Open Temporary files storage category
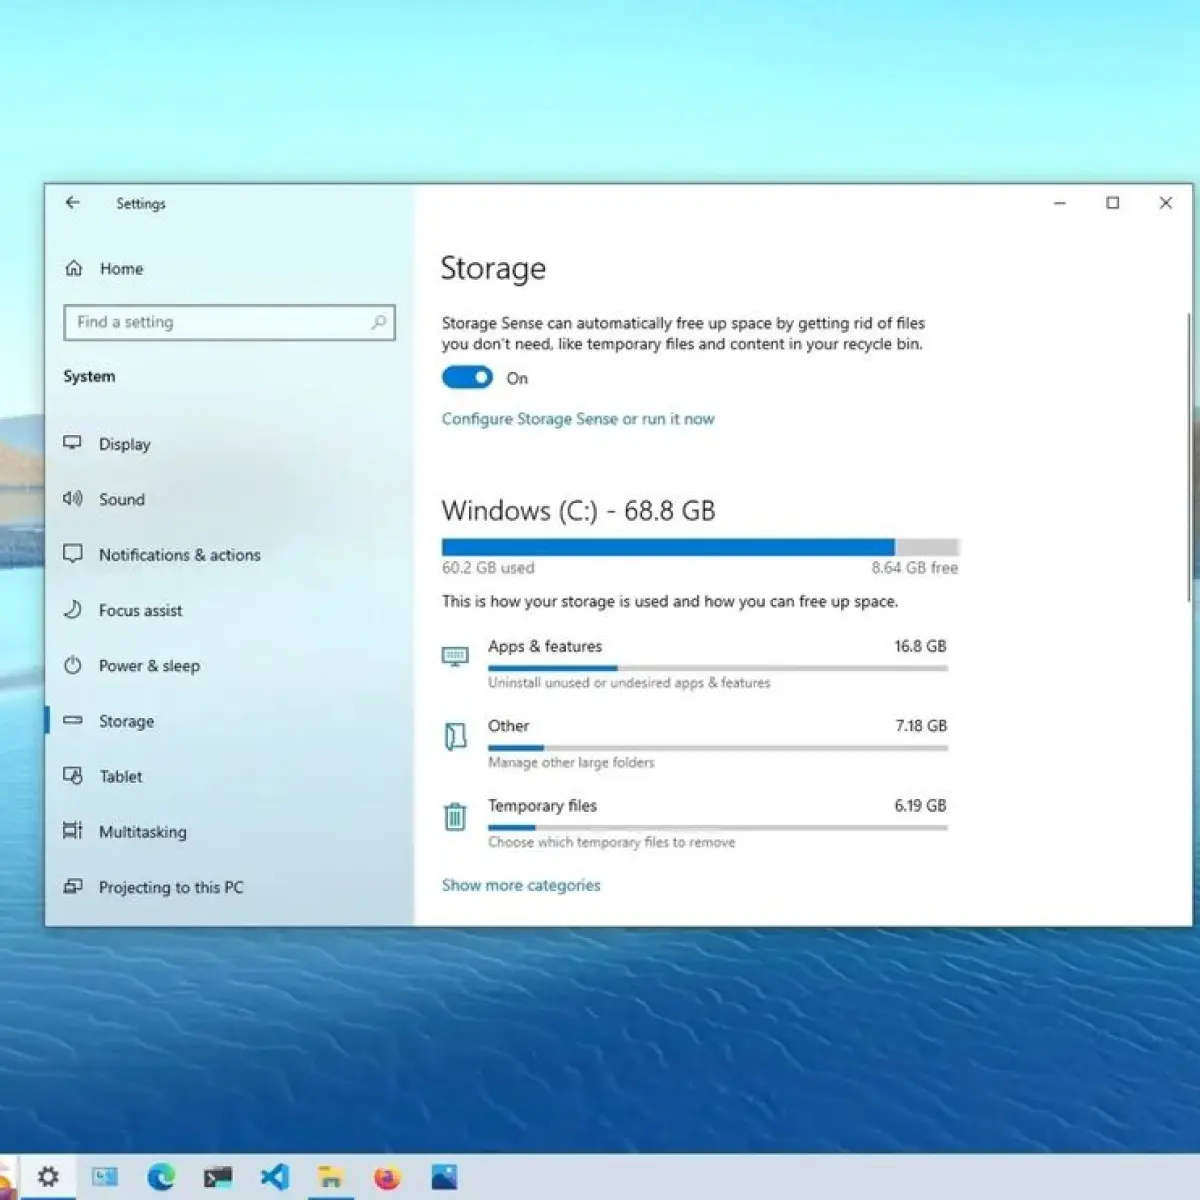Screen dimensions: 1200x1200 695,824
